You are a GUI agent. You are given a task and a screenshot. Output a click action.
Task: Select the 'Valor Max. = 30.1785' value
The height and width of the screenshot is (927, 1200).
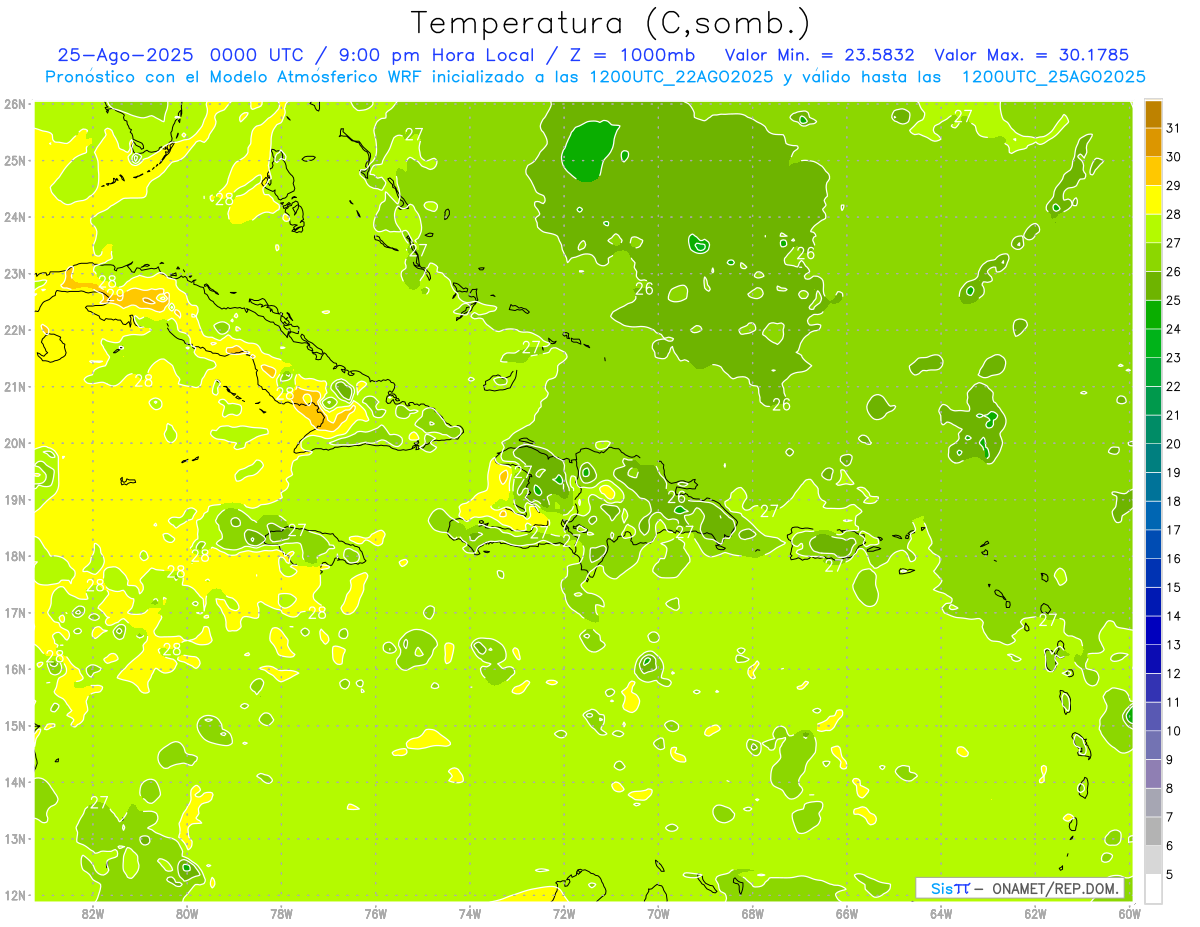point(1032,55)
